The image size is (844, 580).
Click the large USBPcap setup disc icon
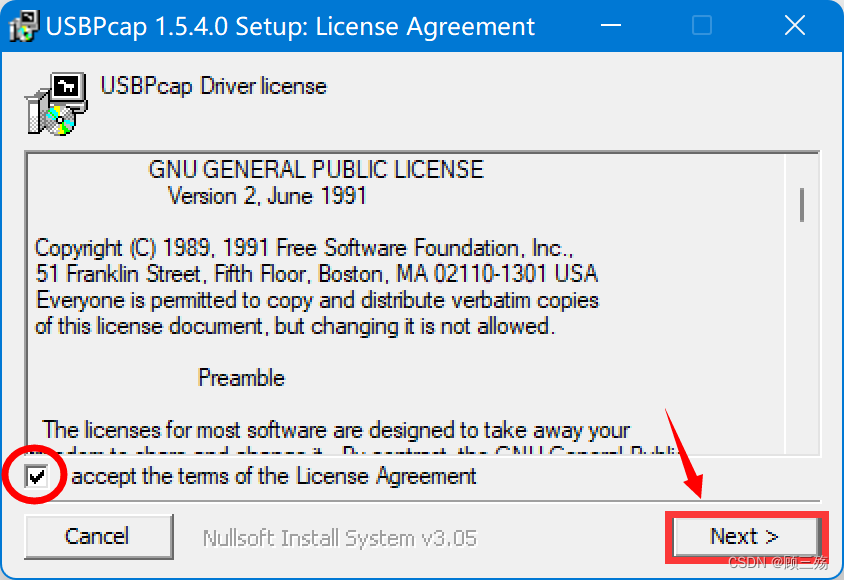click(x=56, y=104)
